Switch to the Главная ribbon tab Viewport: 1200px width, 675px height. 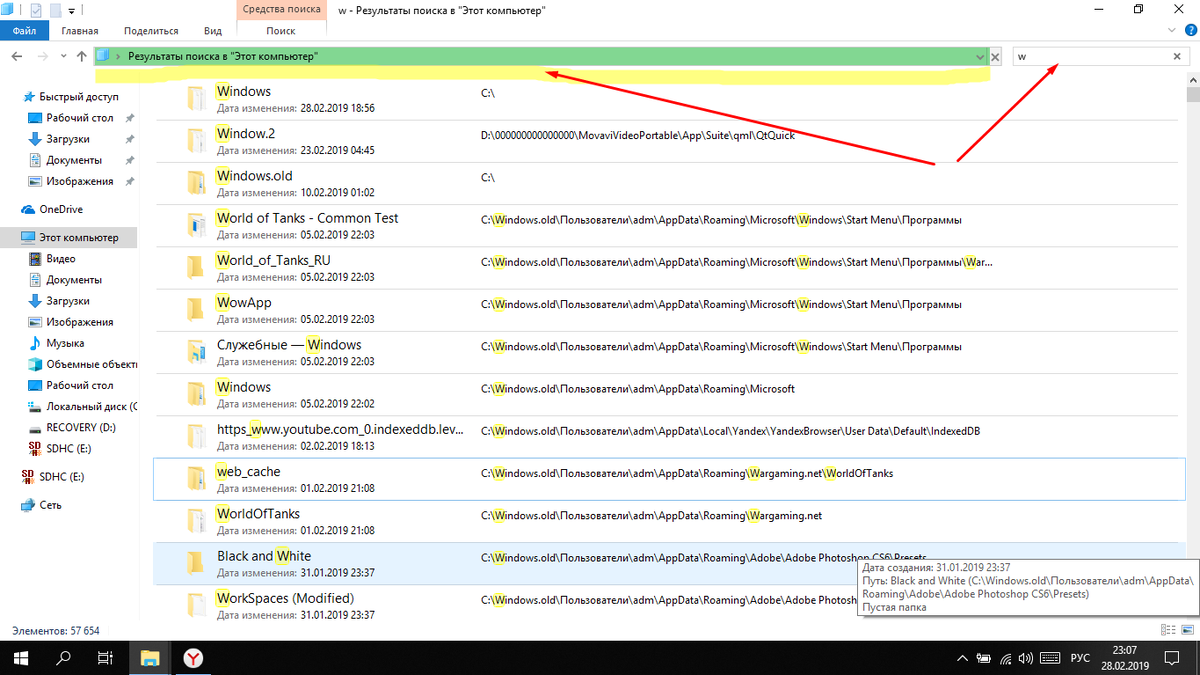click(79, 31)
